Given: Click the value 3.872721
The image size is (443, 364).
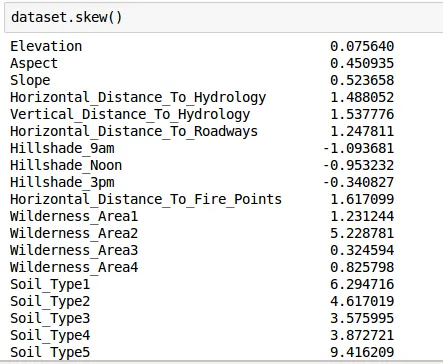Looking at the screenshot, I should pyautogui.click(x=362, y=335).
